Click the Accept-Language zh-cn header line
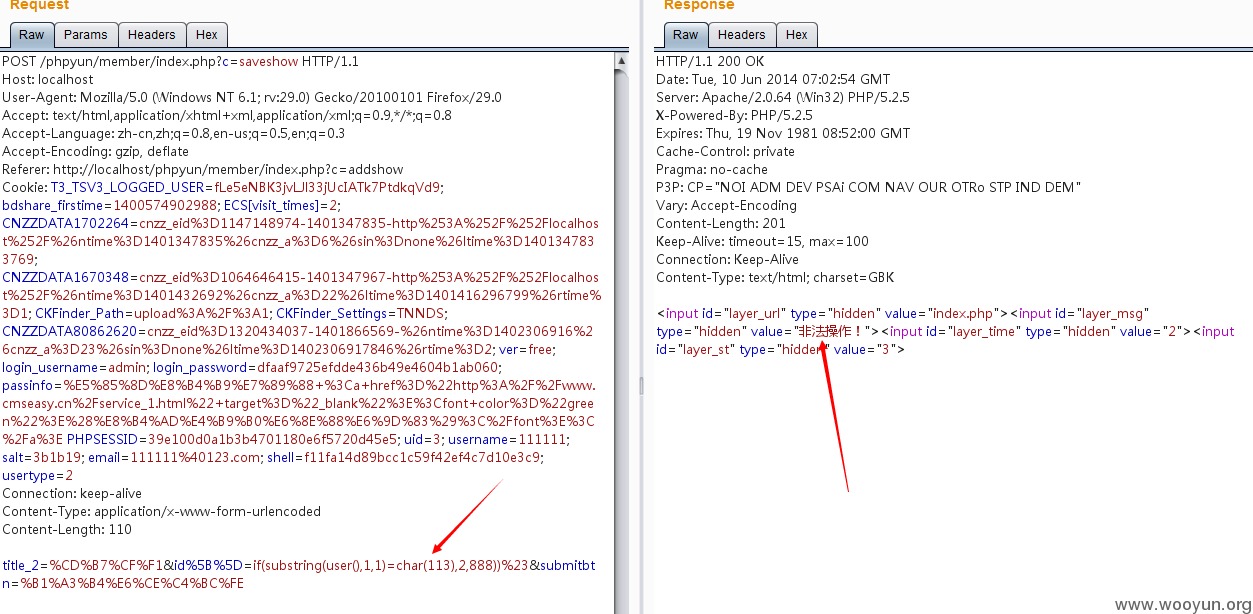This screenshot has width=1253, height=614. pyautogui.click(x=174, y=133)
